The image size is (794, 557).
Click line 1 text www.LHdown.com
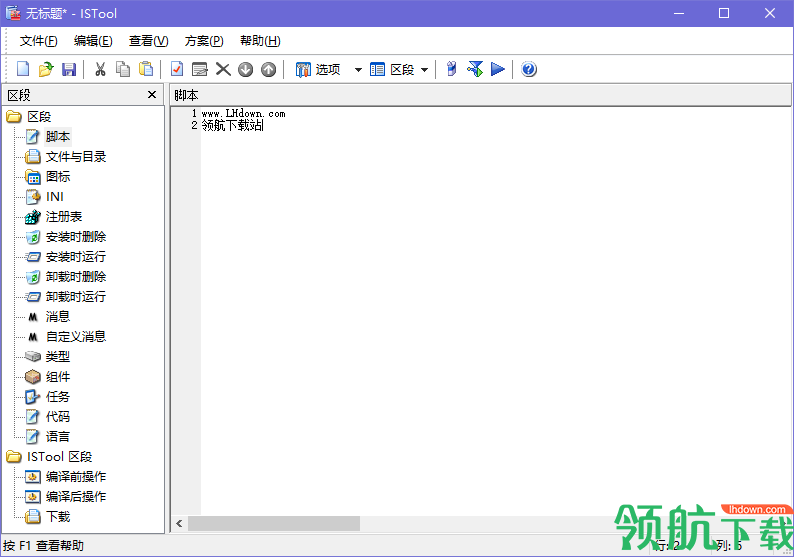[244, 113]
